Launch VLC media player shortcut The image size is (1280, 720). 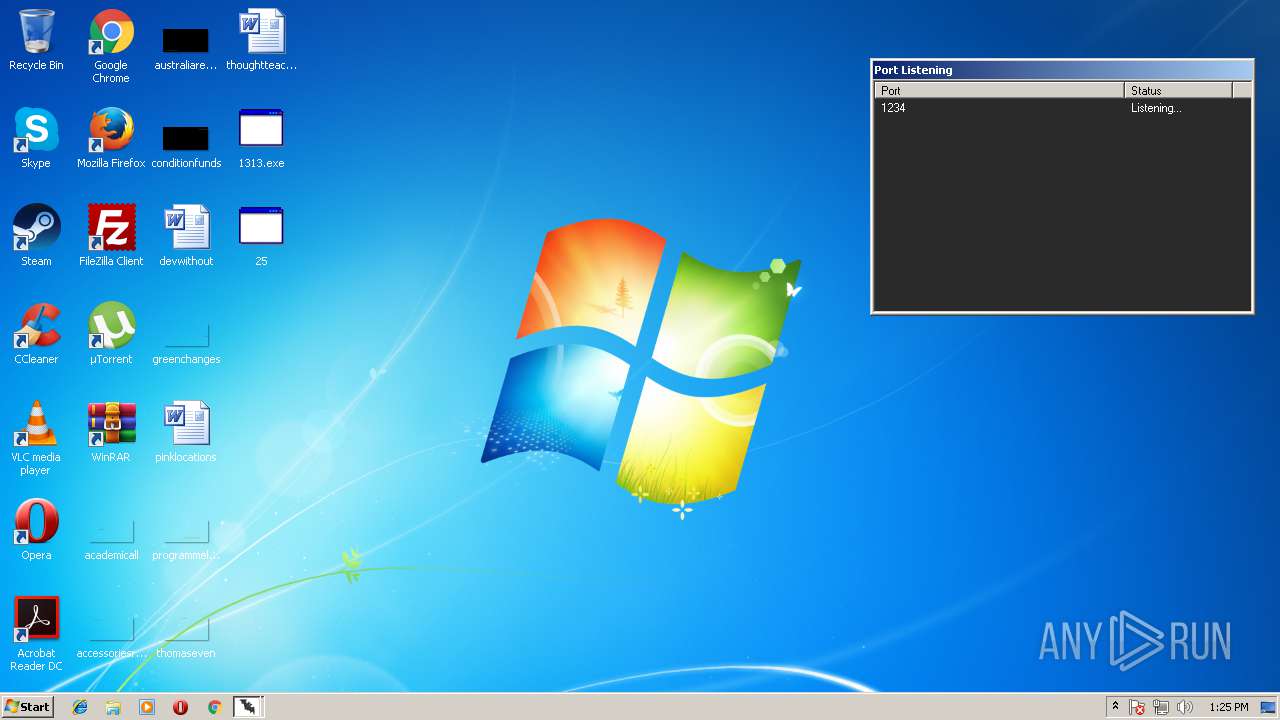[x=36, y=439]
